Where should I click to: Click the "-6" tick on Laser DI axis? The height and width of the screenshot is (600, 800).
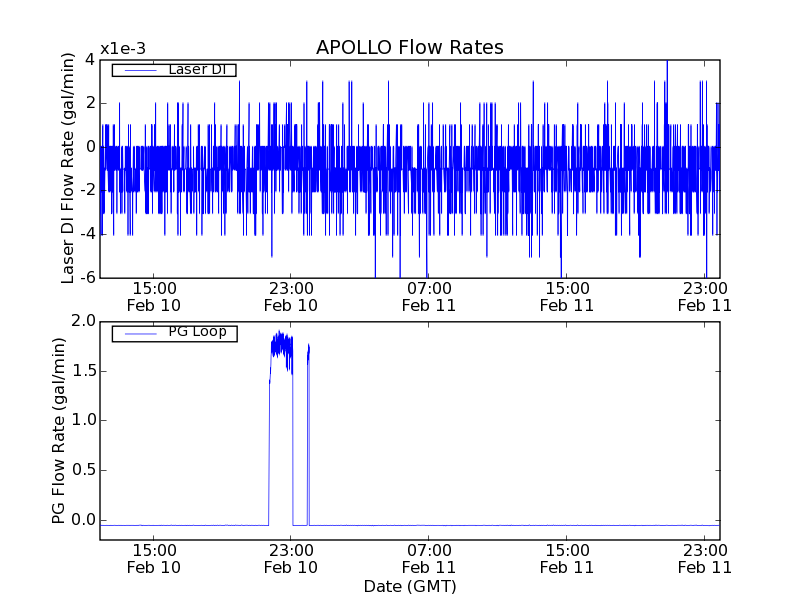click(x=87, y=277)
